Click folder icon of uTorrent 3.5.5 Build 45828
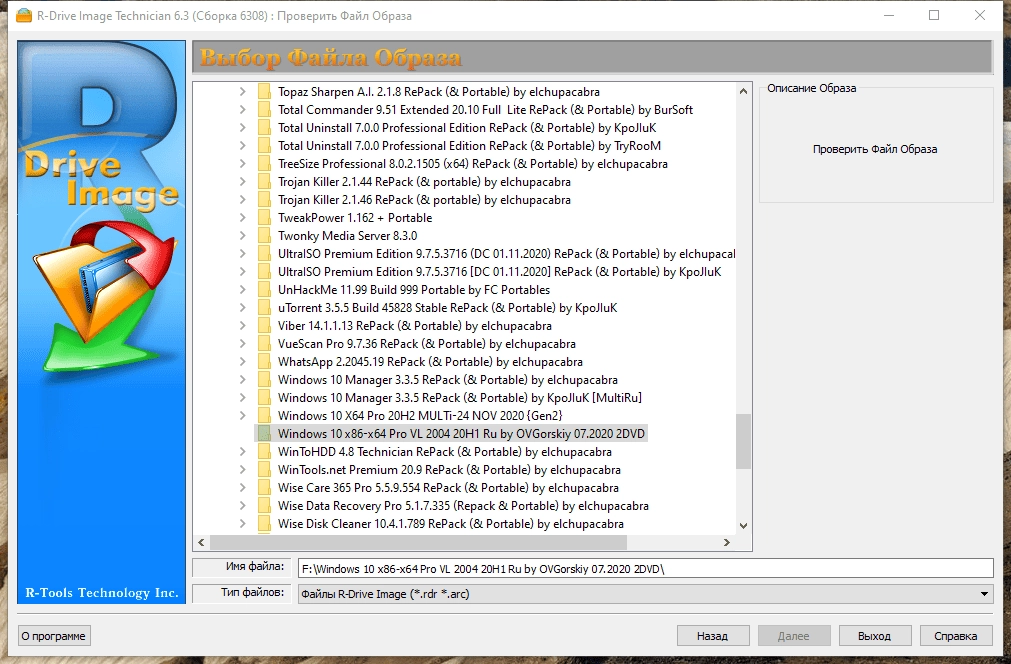The width and height of the screenshot is (1011, 664). tap(264, 308)
